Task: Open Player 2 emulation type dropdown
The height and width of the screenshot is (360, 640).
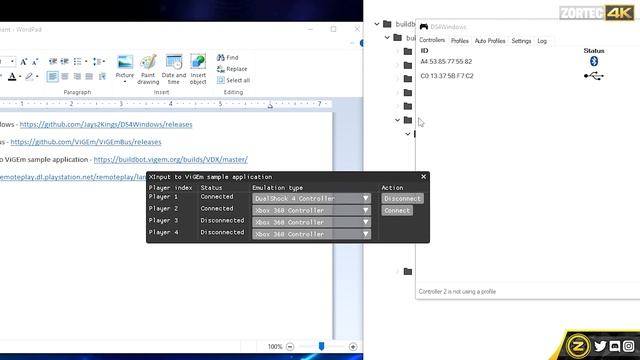Action: point(311,210)
